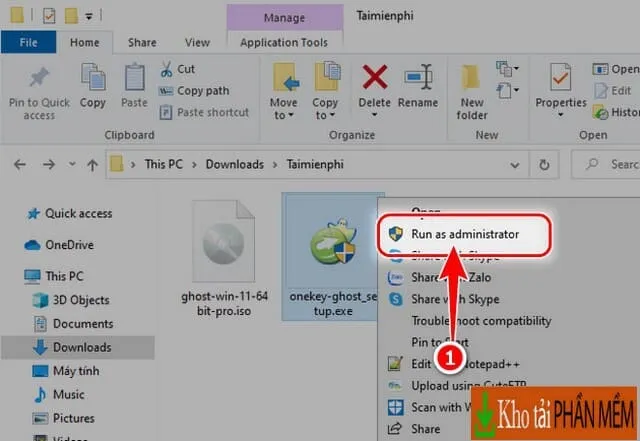Select the ghost-win-11-64bit-pro.iso file
This screenshot has width=640, height=441.
pos(224,259)
